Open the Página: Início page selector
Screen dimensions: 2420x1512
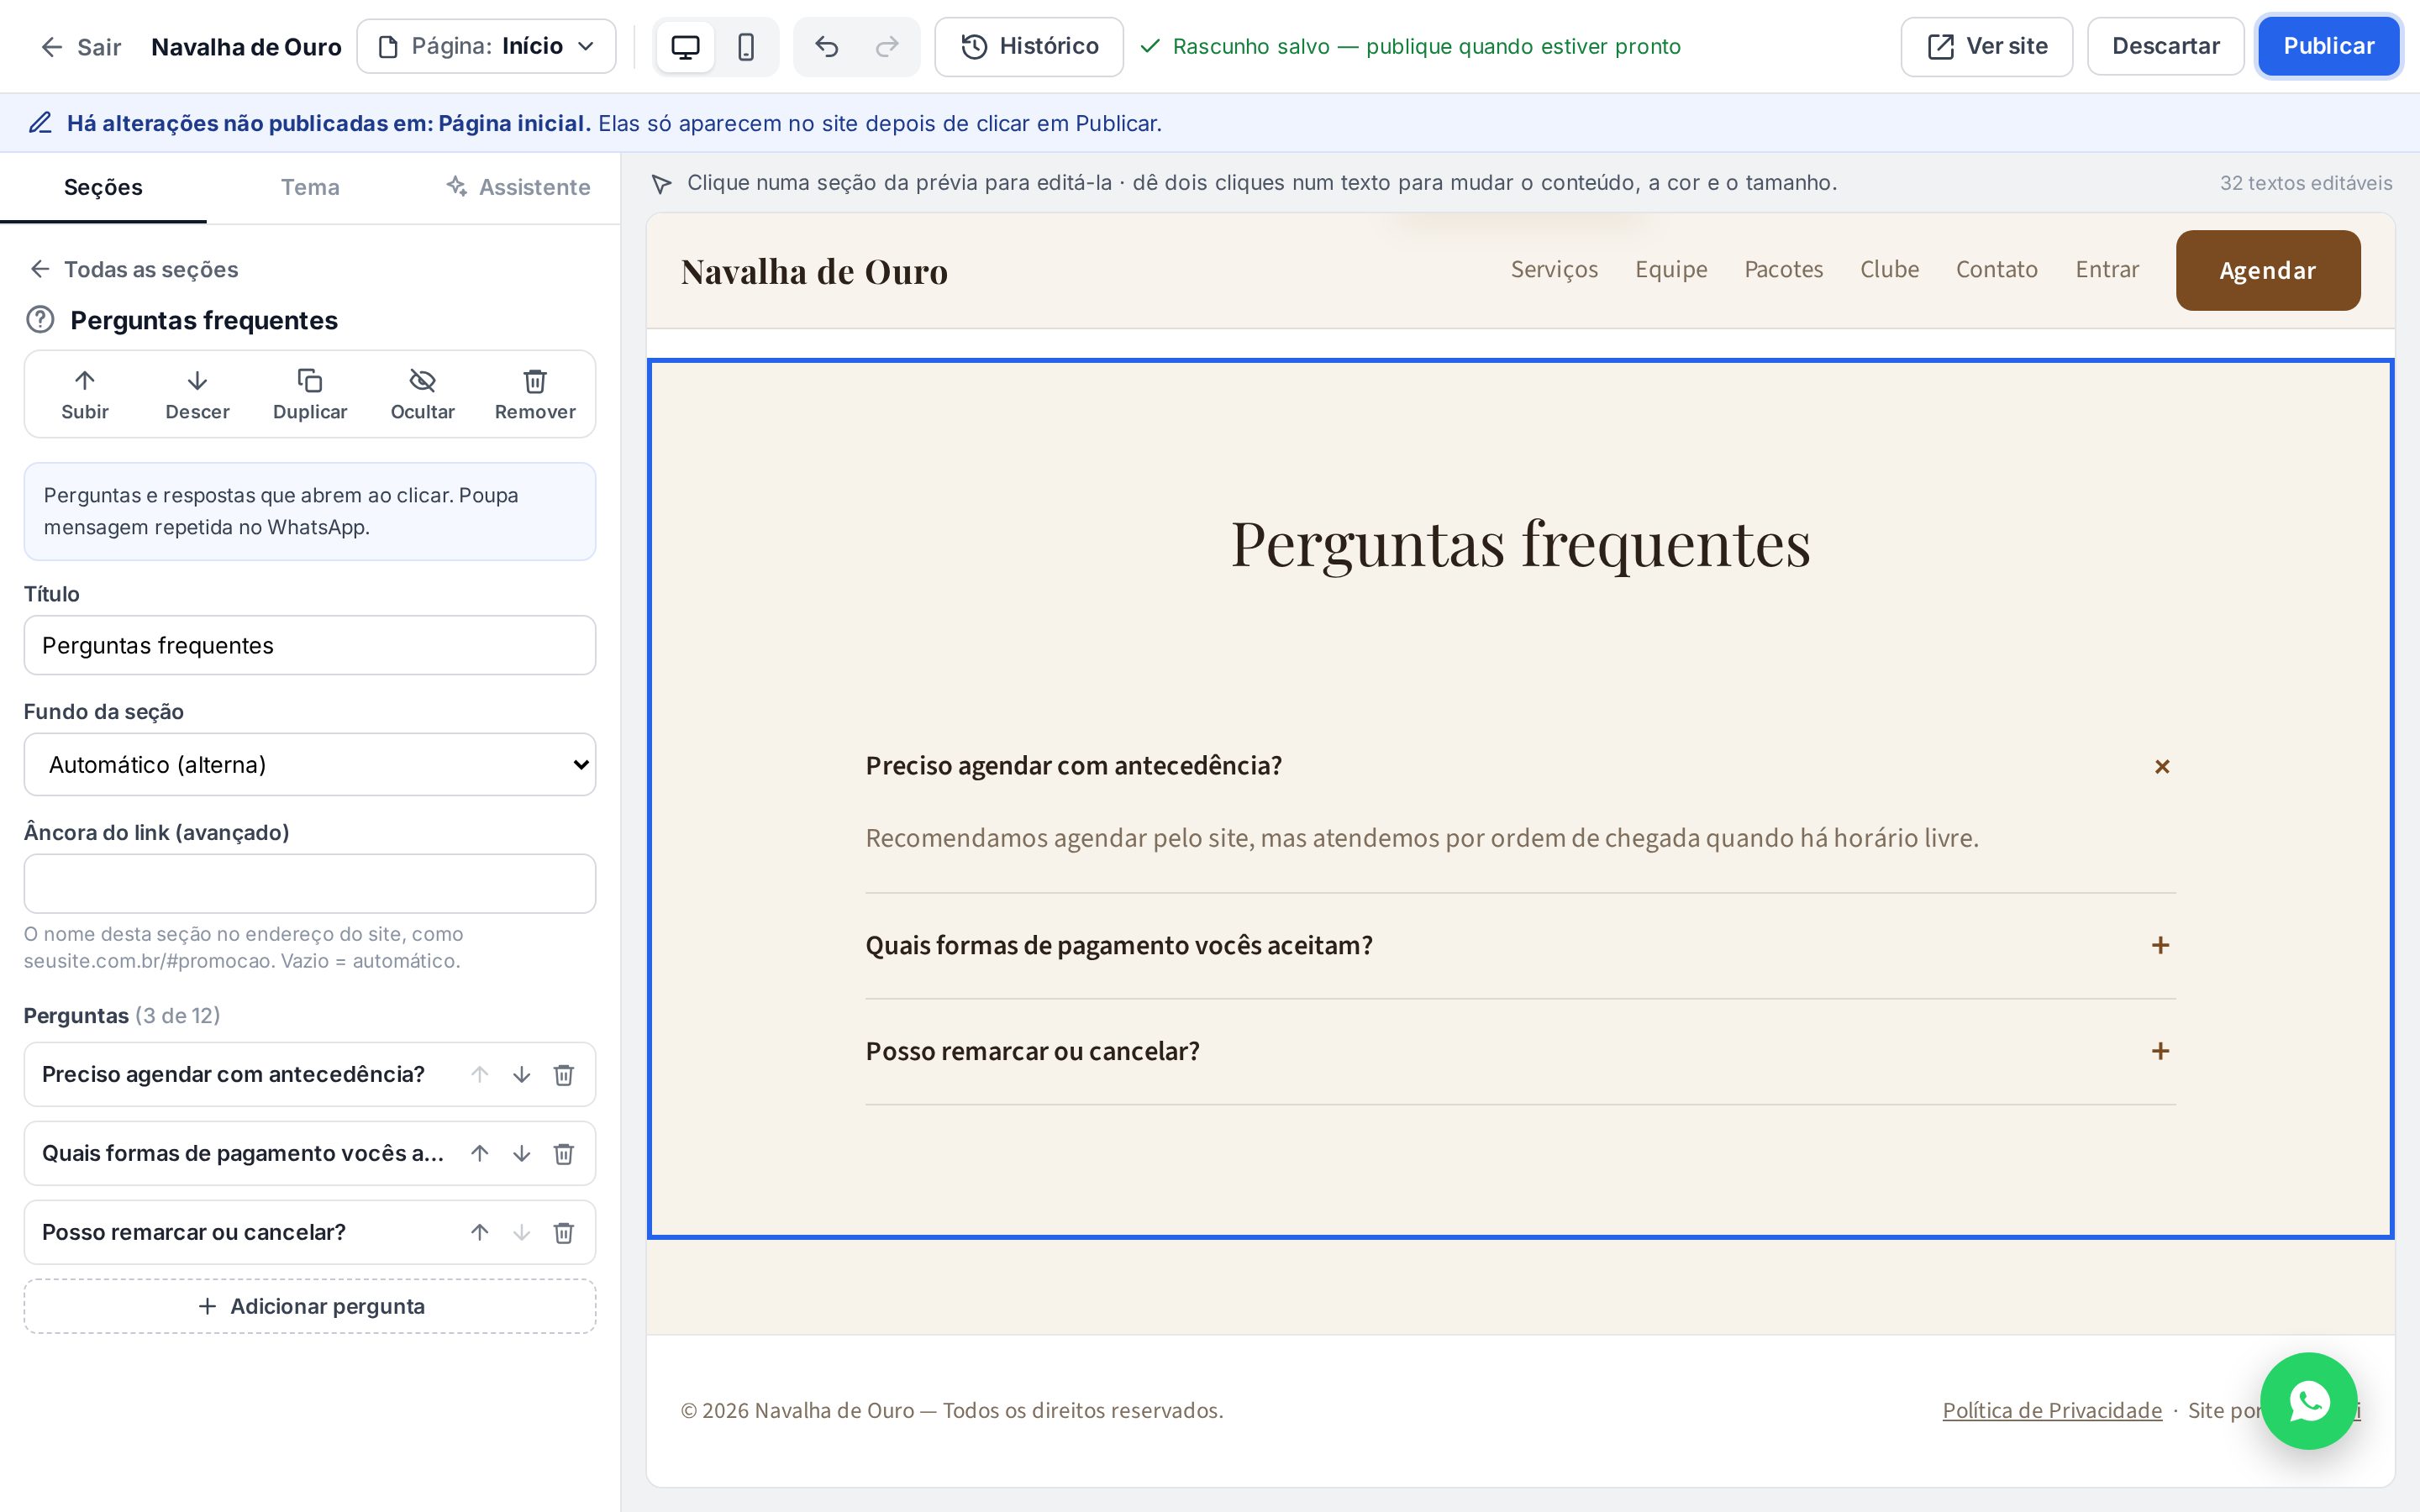486,47
